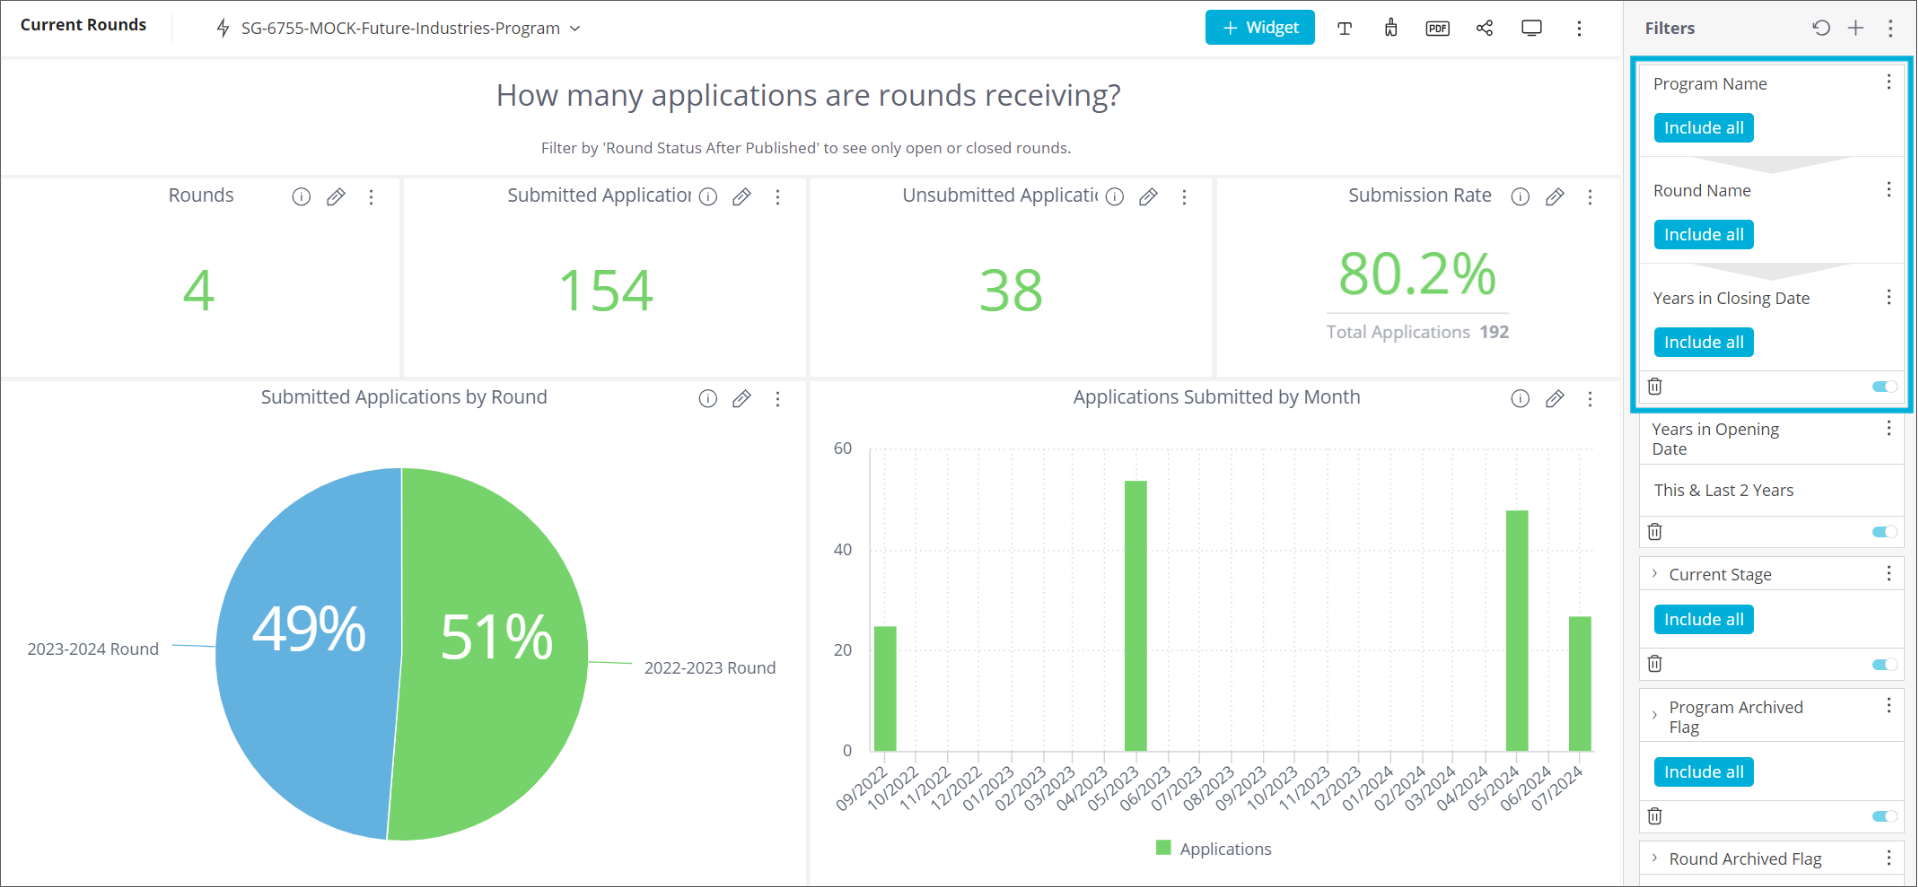Add a new filter with plus icon
This screenshot has width=1918, height=887.
click(x=1856, y=28)
